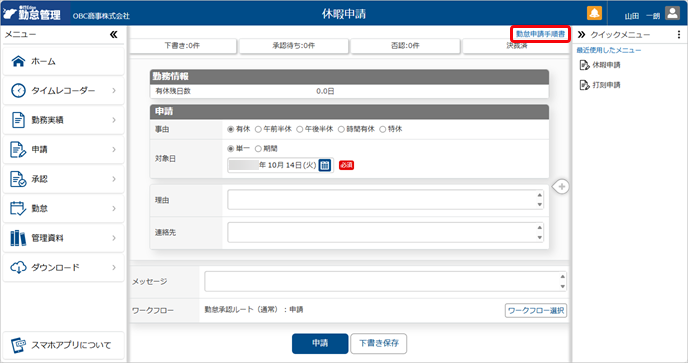Click the ダウンロード cloud icon

pyautogui.click(x=18, y=267)
